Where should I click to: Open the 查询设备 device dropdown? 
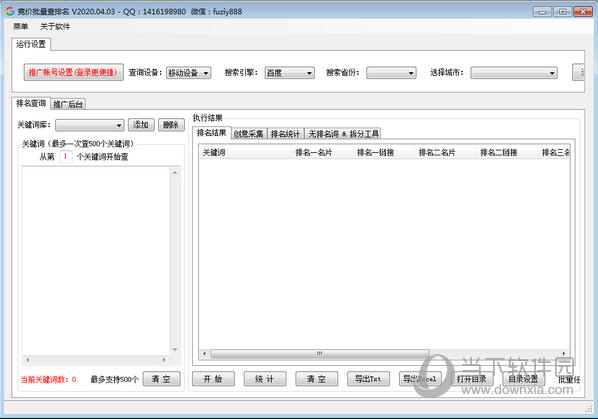tap(188, 73)
